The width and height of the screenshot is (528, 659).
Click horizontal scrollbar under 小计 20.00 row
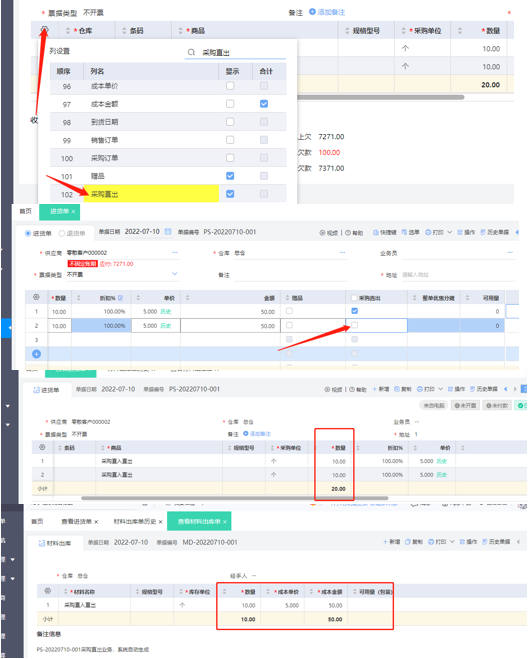(234, 498)
